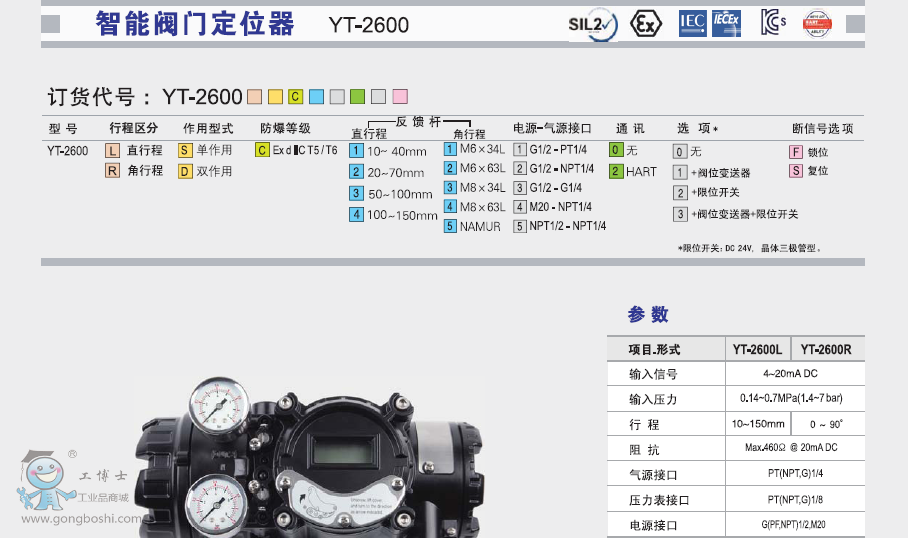Click code box 1 beside 10~40mm
The height and width of the screenshot is (538, 908).
(356, 151)
